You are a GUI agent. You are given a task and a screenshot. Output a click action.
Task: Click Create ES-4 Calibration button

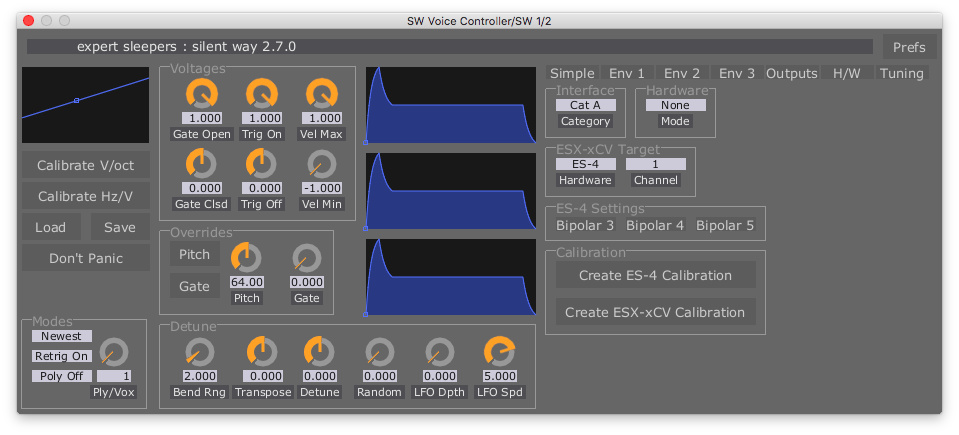655,275
